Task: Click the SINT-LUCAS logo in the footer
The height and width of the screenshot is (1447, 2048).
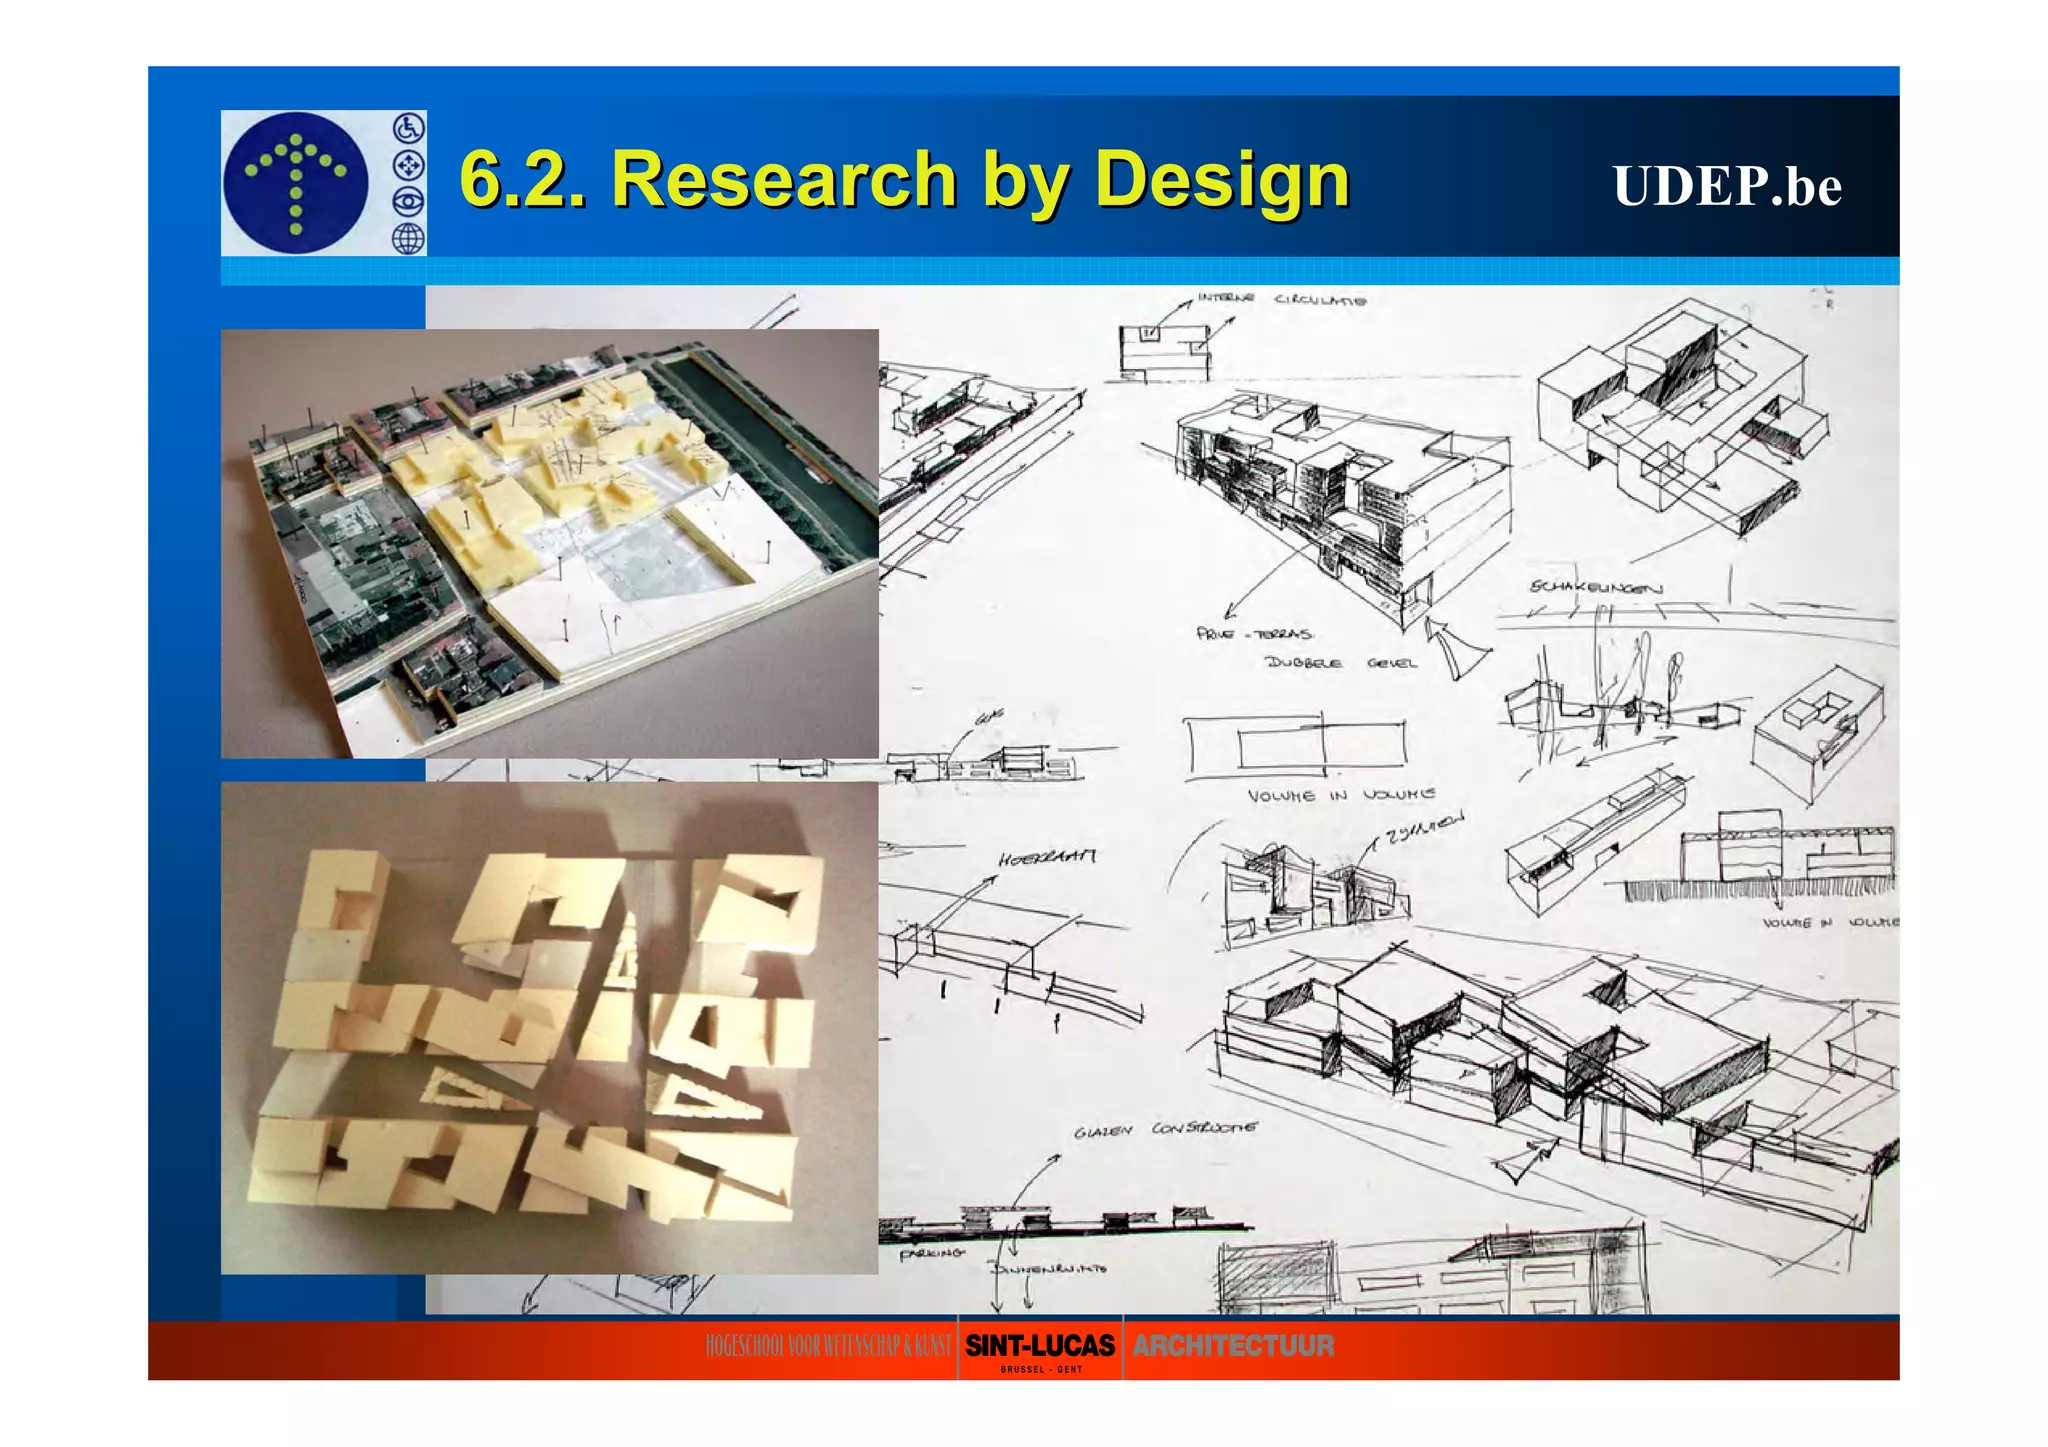Action: coord(1040,1345)
